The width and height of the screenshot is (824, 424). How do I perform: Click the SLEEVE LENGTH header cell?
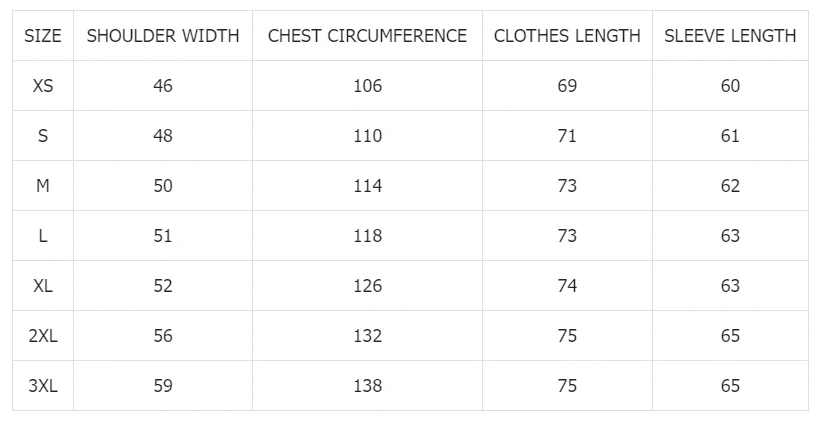click(x=730, y=36)
